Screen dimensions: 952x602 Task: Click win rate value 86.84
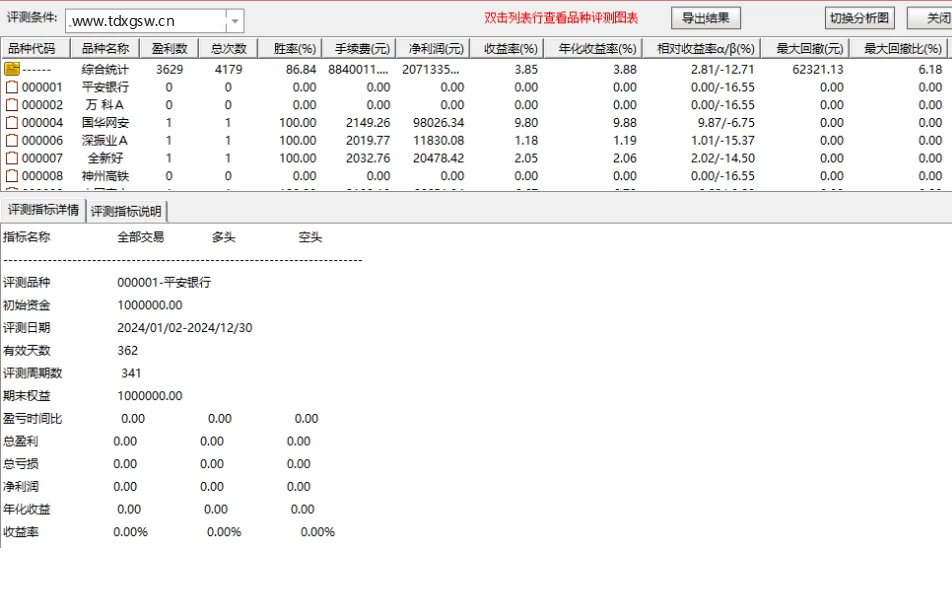click(301, 70)
